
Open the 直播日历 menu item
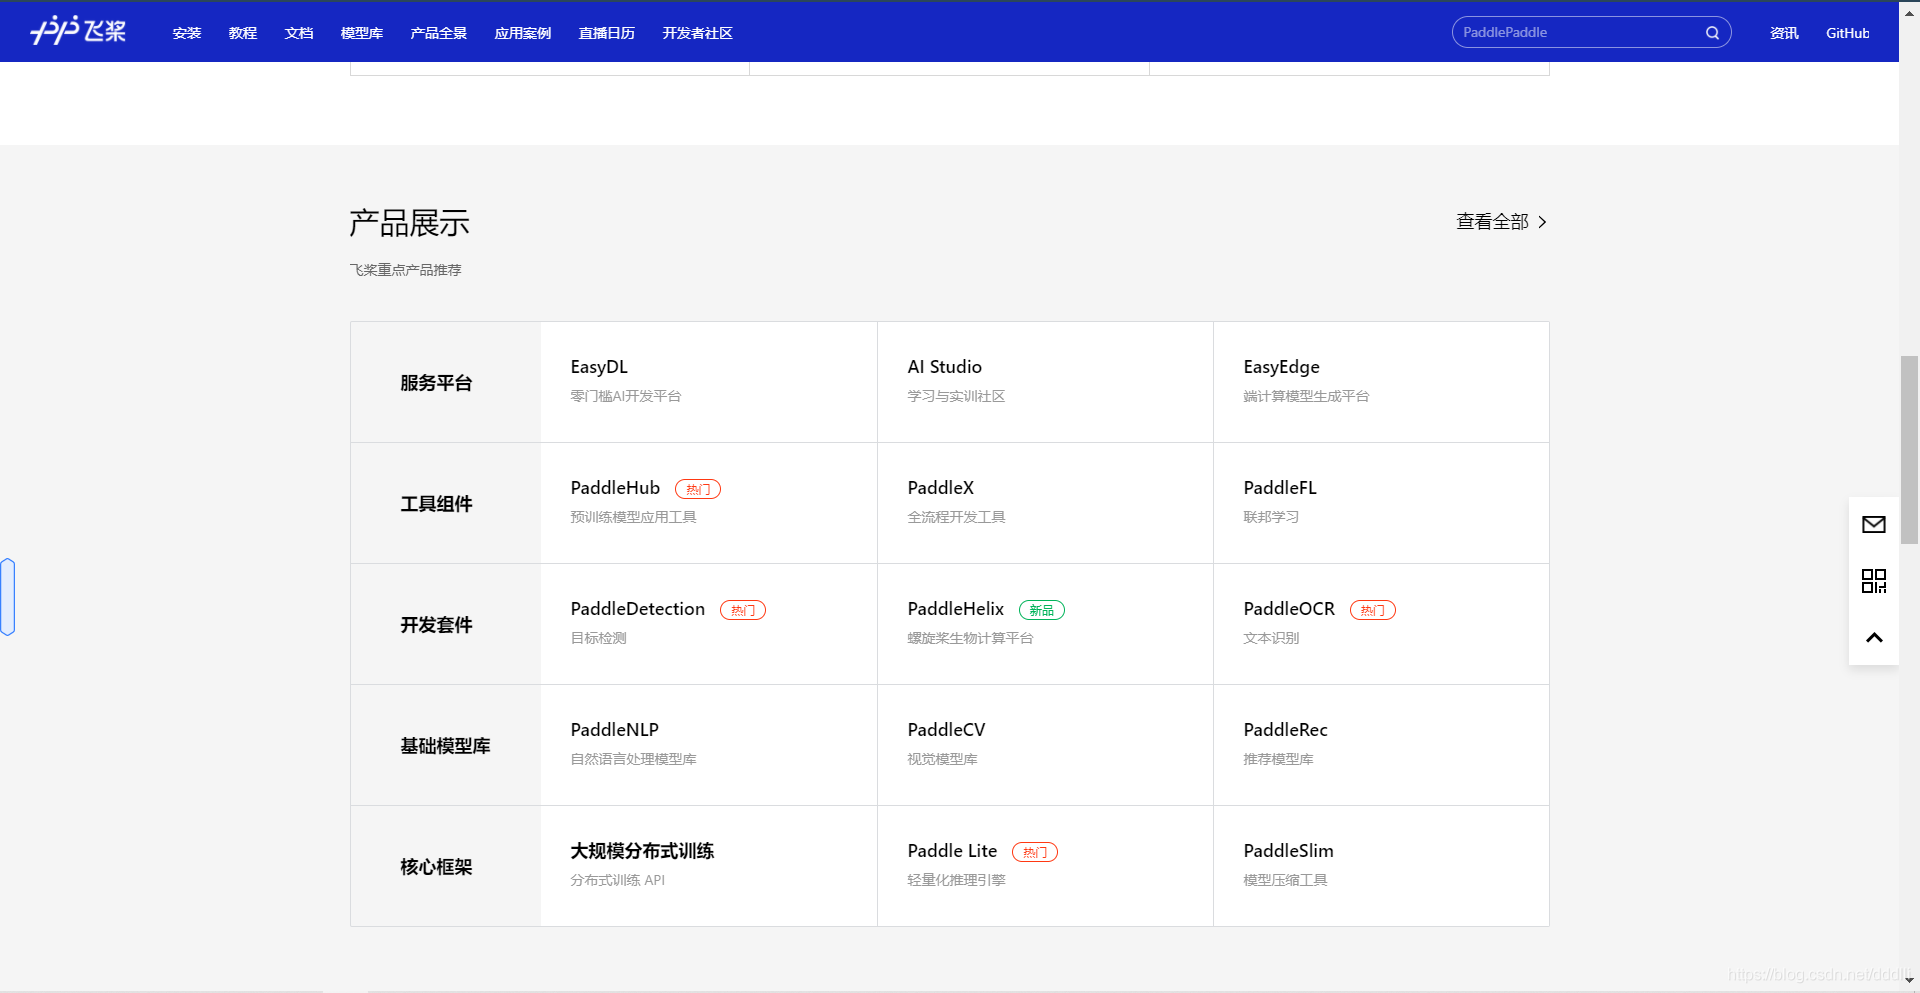pyautogui.click(x=607, y=33)
